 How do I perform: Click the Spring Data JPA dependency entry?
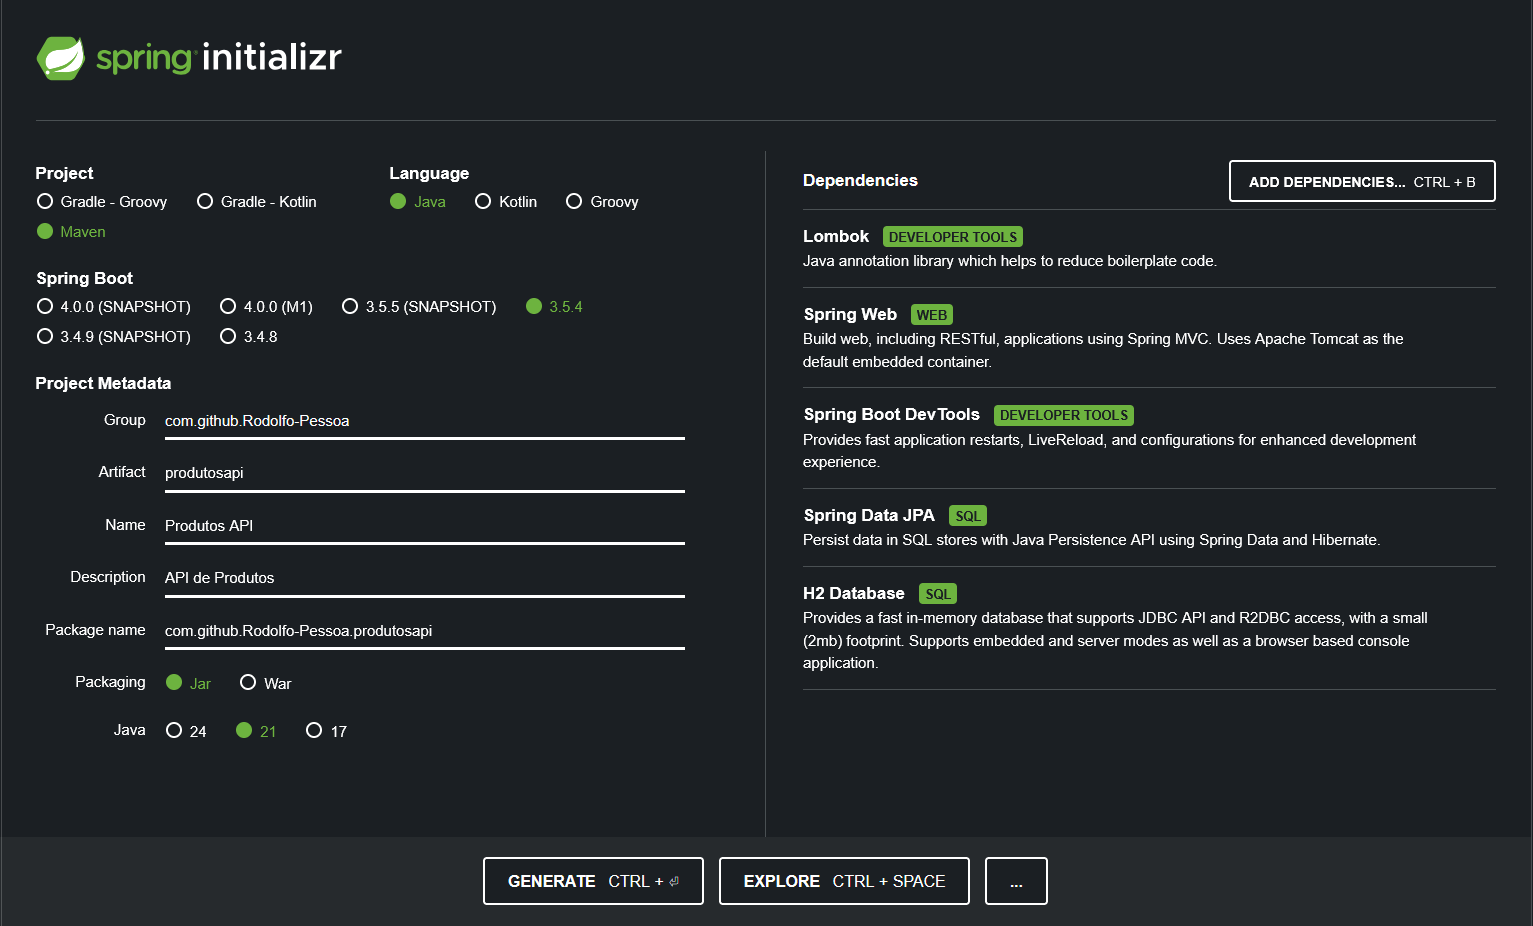tap(1149, 527)
